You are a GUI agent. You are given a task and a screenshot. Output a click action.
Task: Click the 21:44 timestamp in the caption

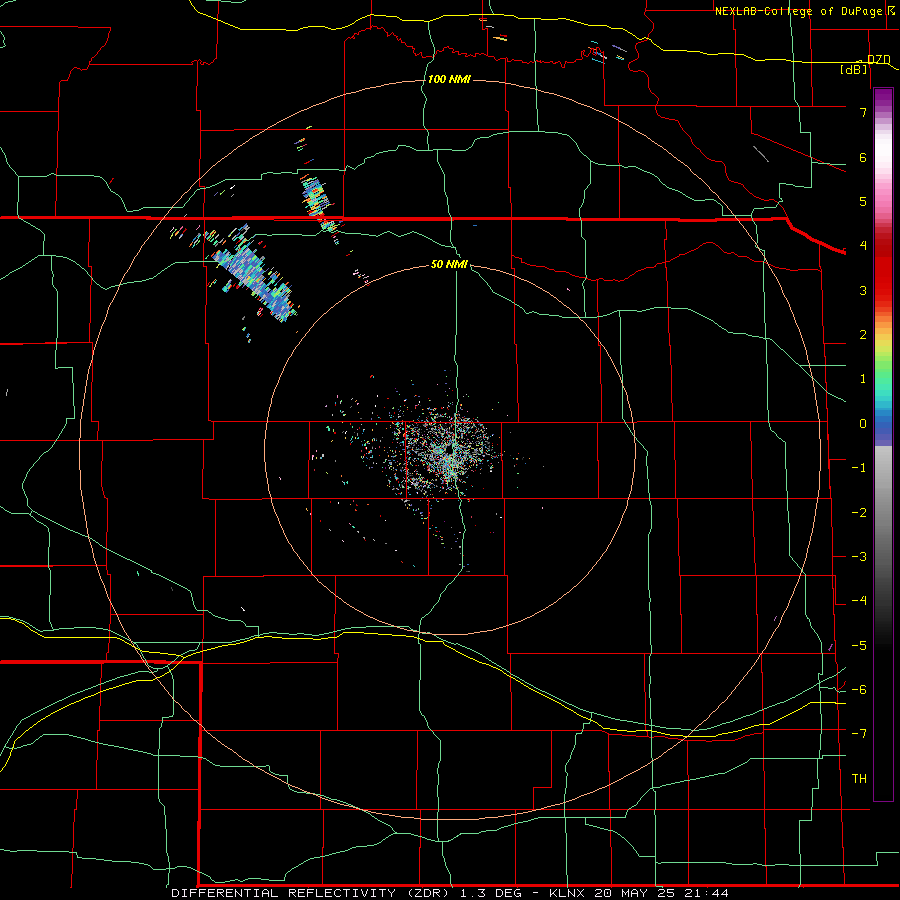[707, 893]
